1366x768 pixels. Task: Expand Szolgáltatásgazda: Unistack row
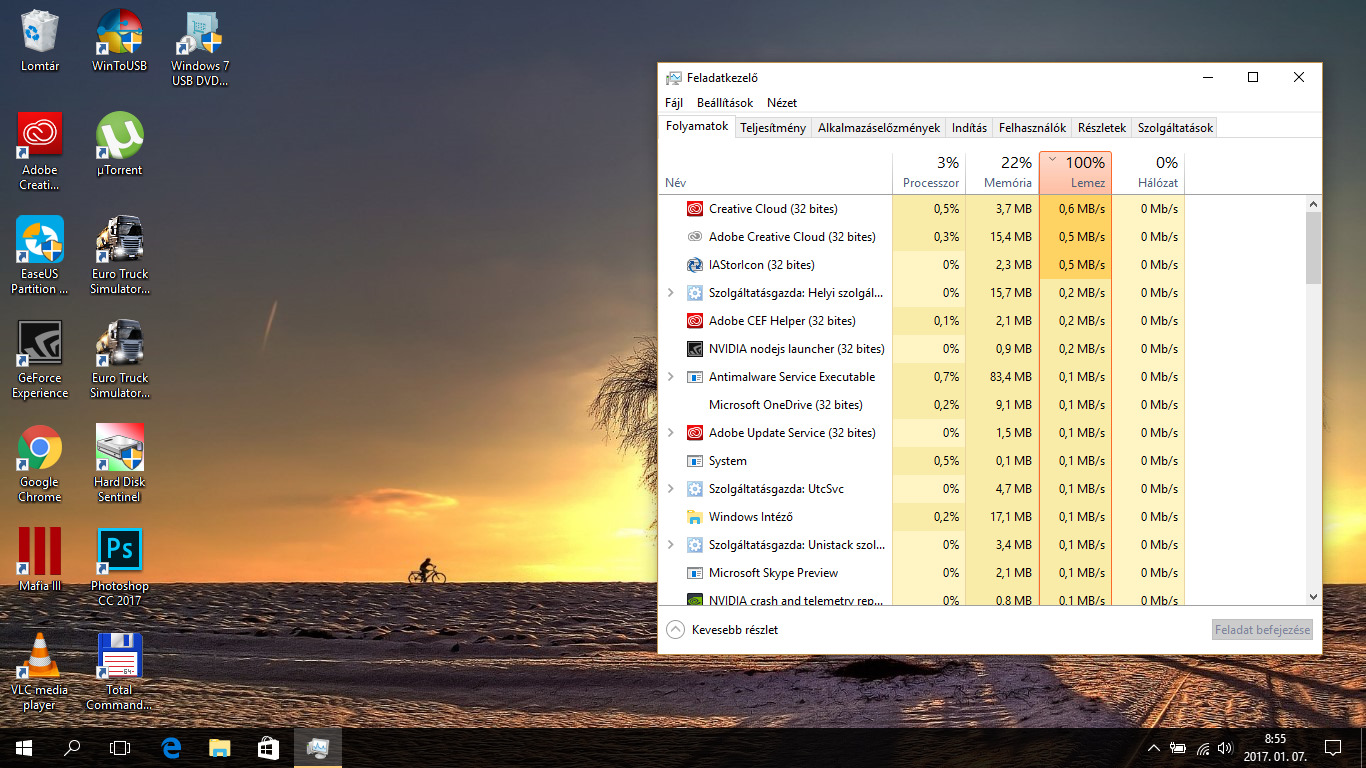(x=671, y=545)
